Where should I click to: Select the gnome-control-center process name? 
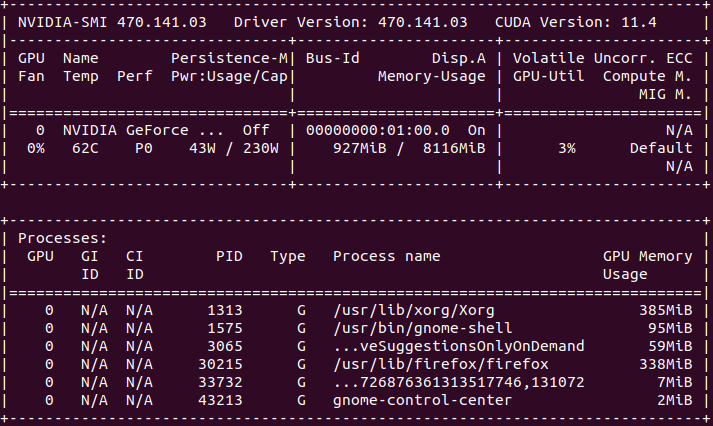[422, 401]
